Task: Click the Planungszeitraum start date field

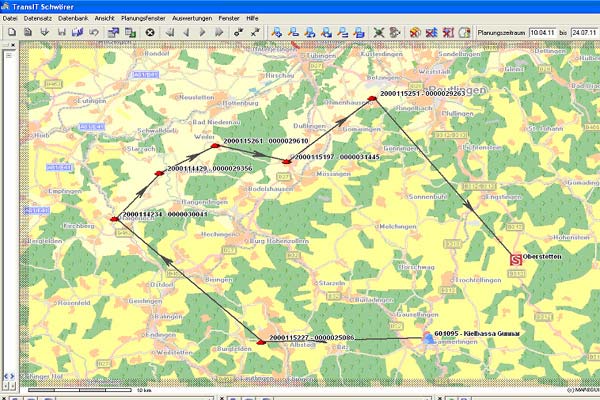Action: point(535,33)
